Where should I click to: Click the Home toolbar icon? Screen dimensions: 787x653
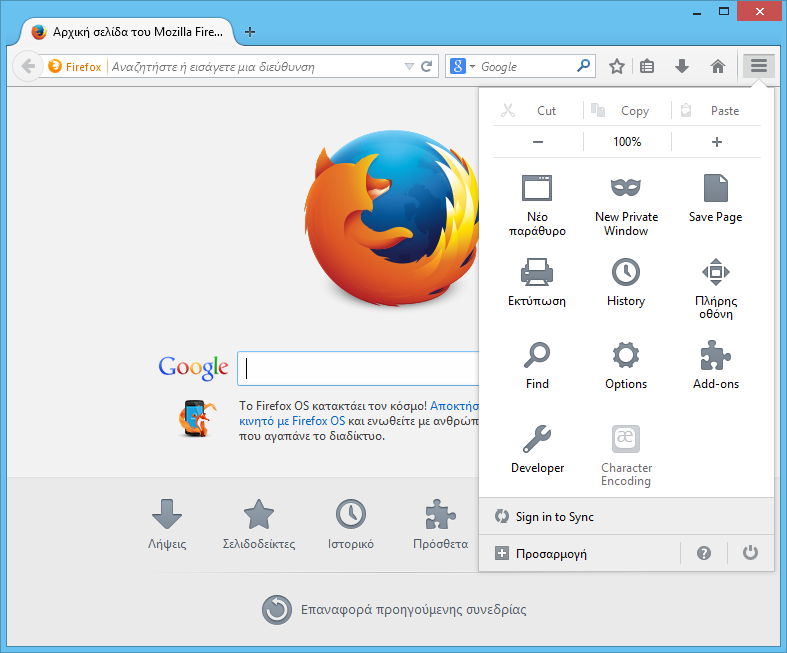[x=718, y=66]
